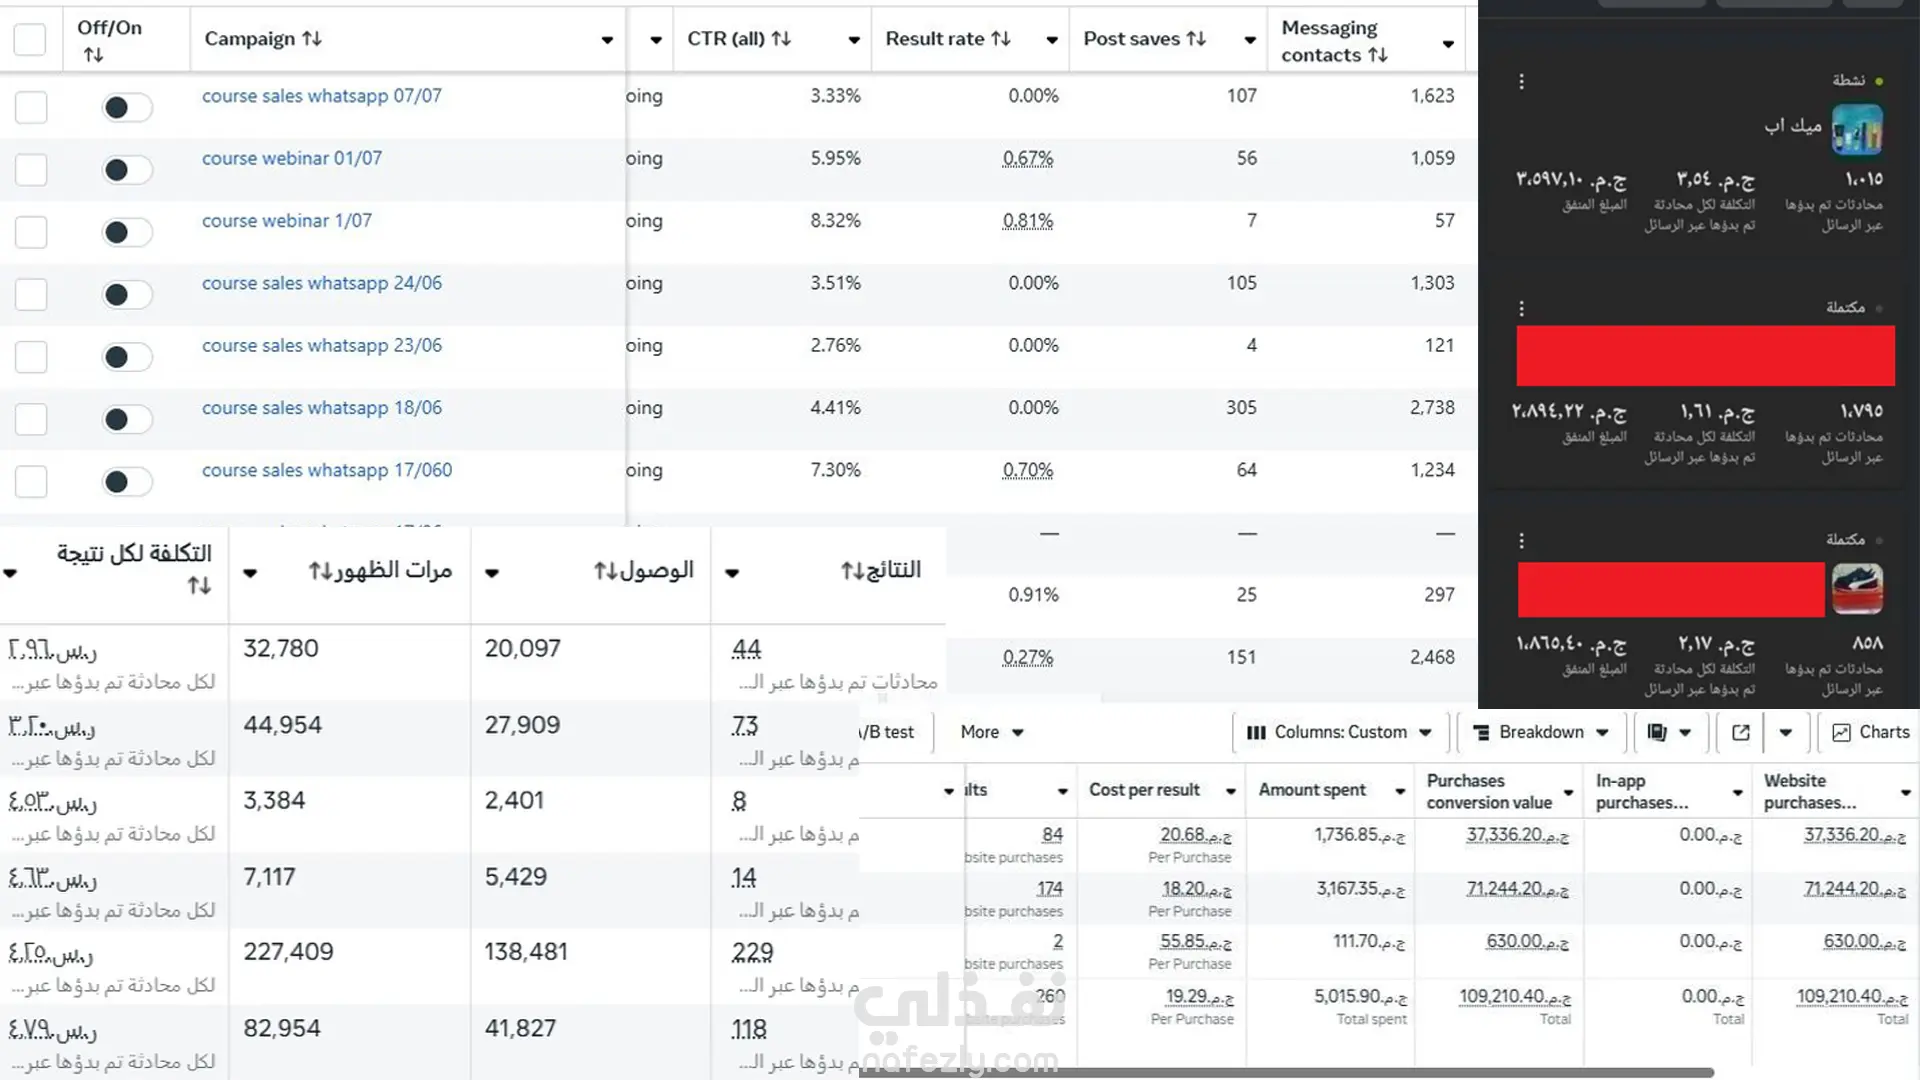The width and height of the screenshot is (1920, 1080).
Task: Click three-dot menu of active campaign card
Action: coord(1521,82)
